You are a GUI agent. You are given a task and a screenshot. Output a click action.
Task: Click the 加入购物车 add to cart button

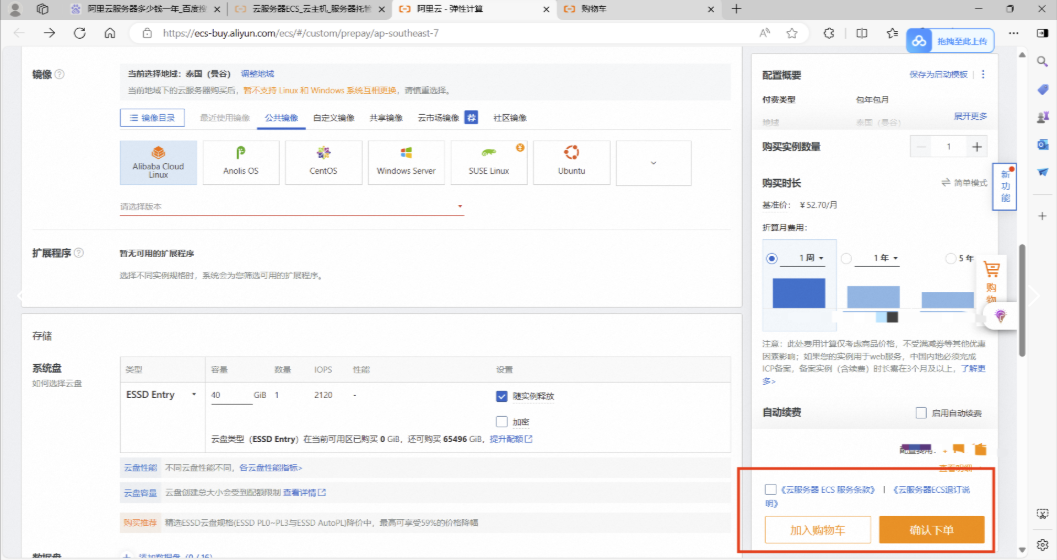817,530
